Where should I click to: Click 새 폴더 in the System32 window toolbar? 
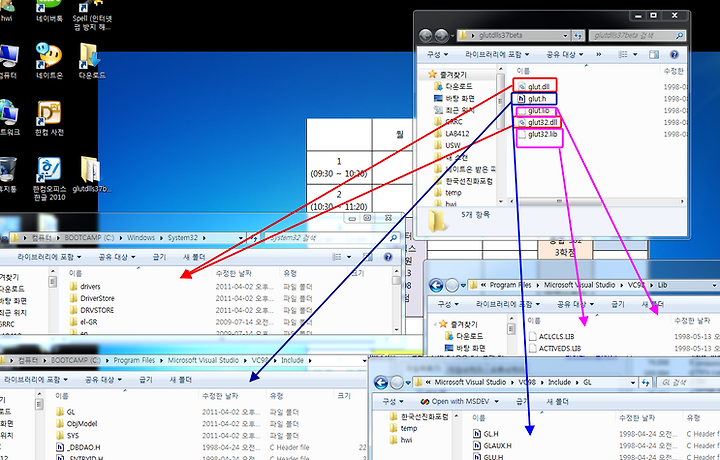(194, 257)
